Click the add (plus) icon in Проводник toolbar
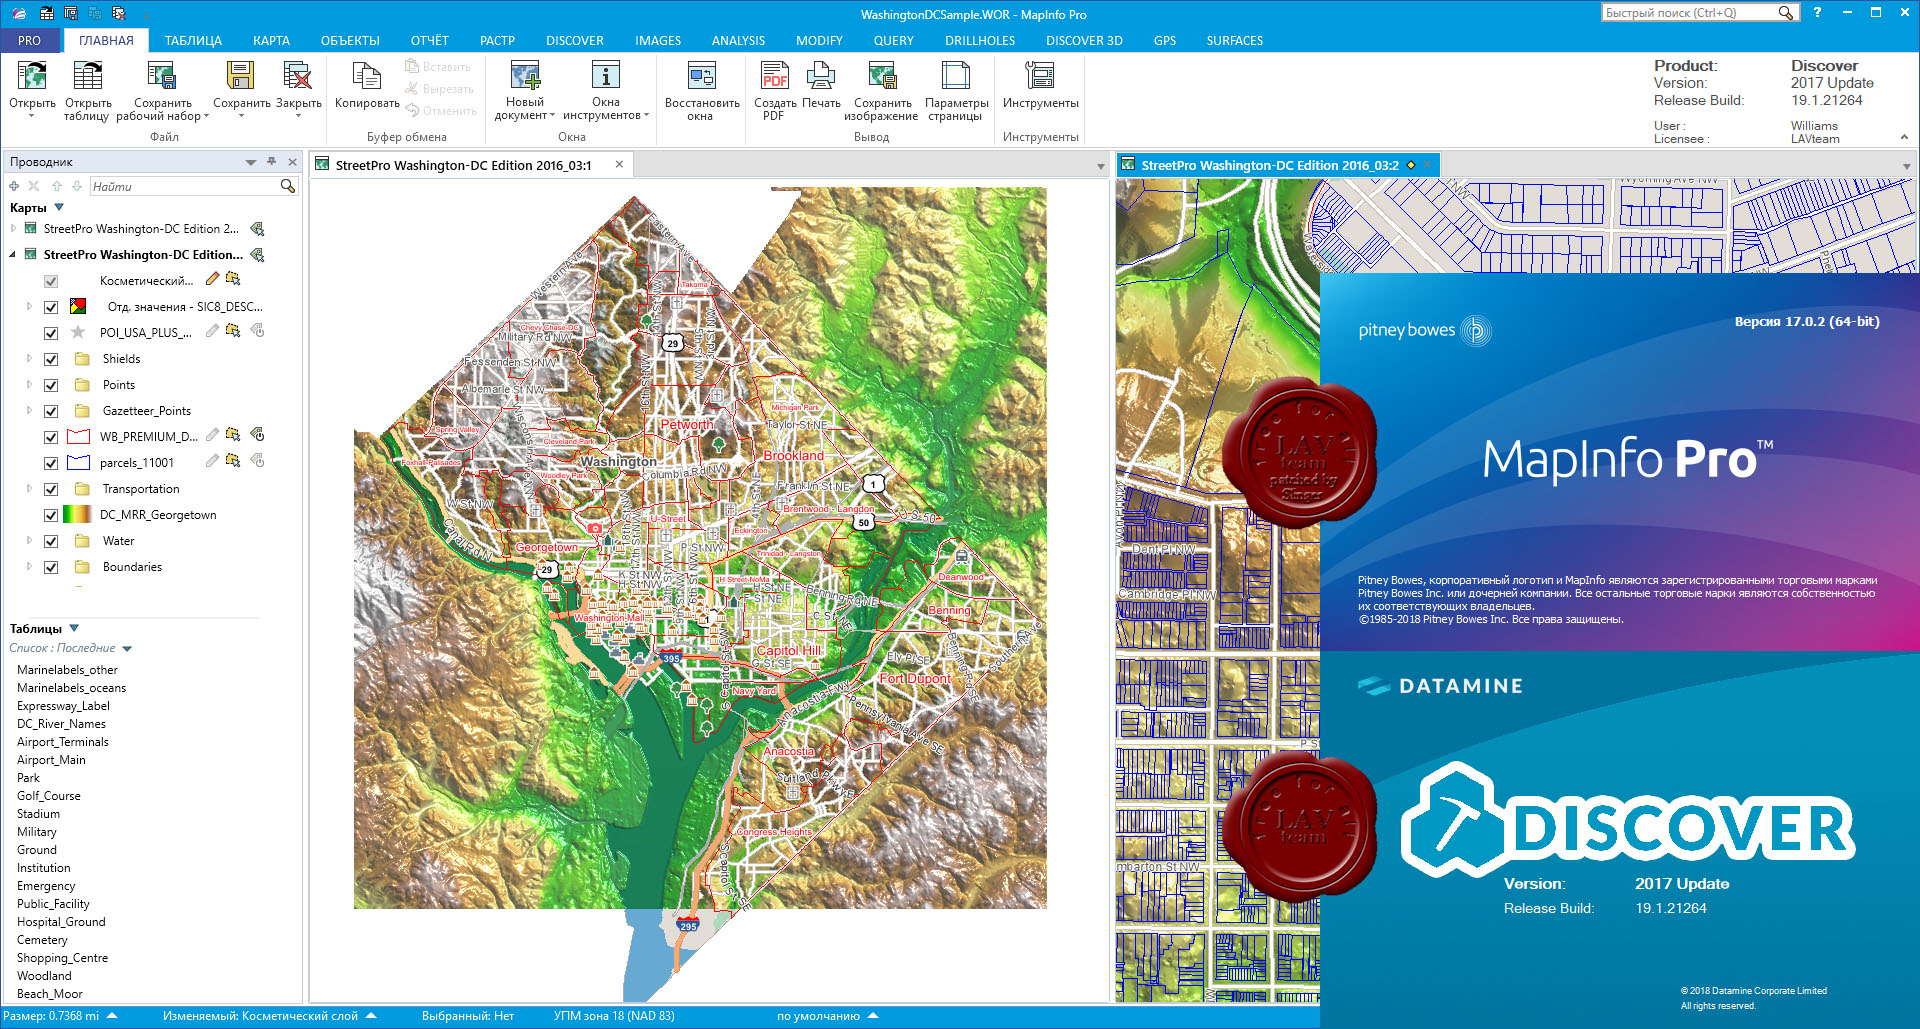This screenshot has width=1920, height=1029. point(14,186)
